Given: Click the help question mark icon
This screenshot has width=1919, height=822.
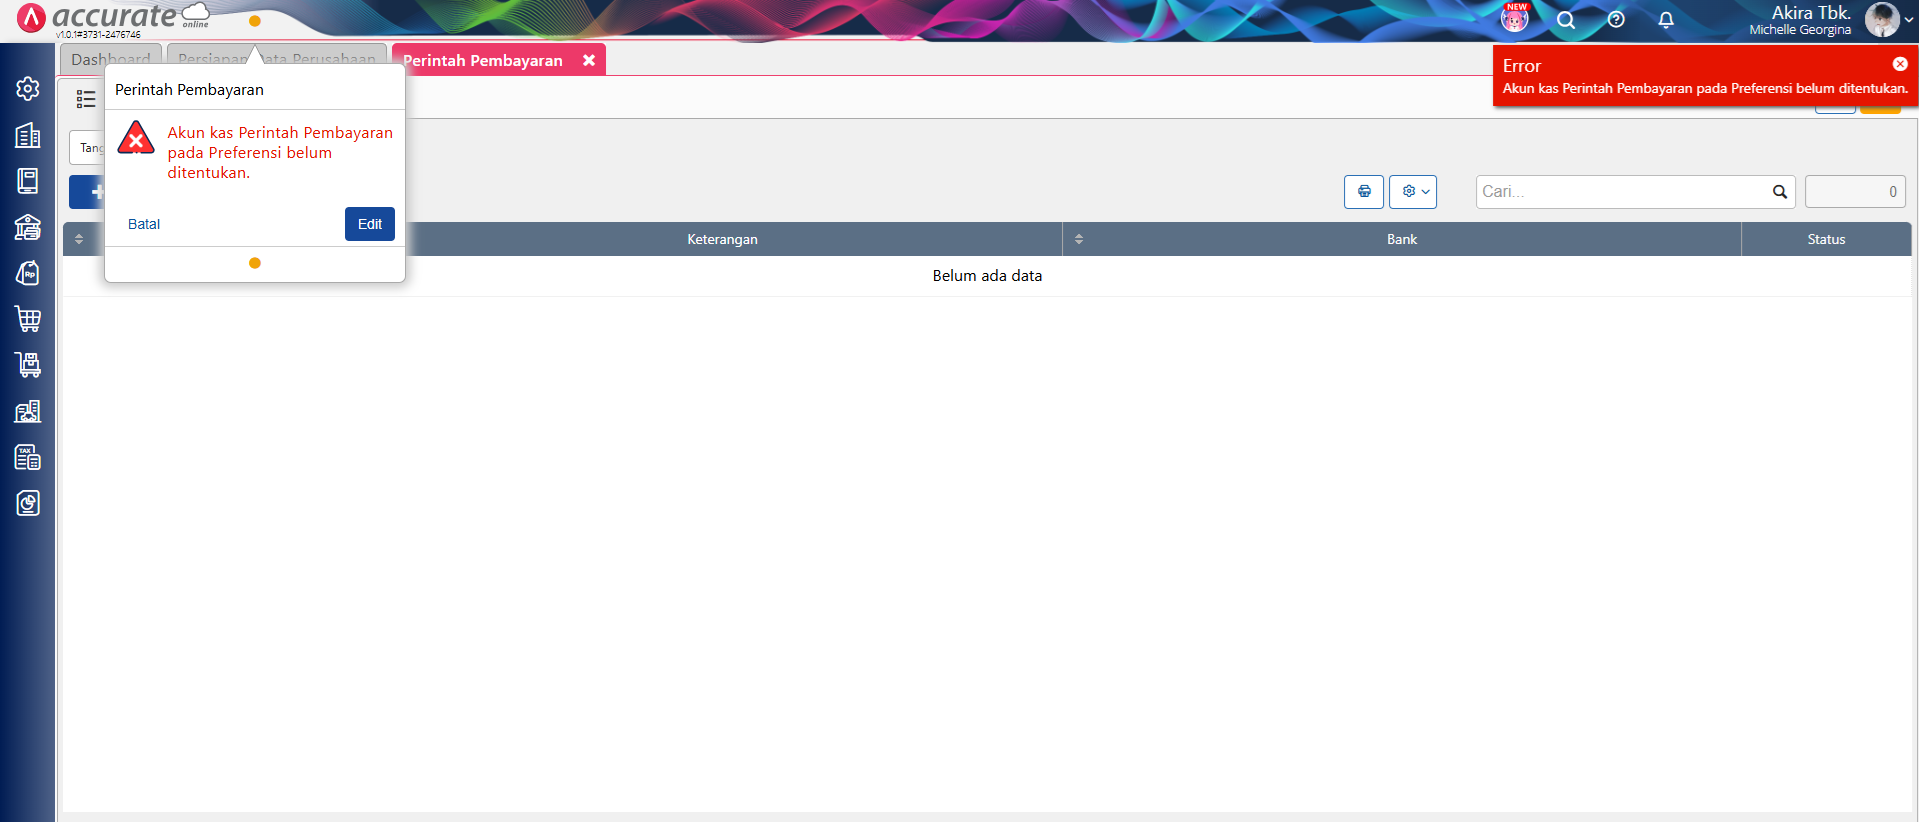Looking at the screenshot, I should (1616, 20).
